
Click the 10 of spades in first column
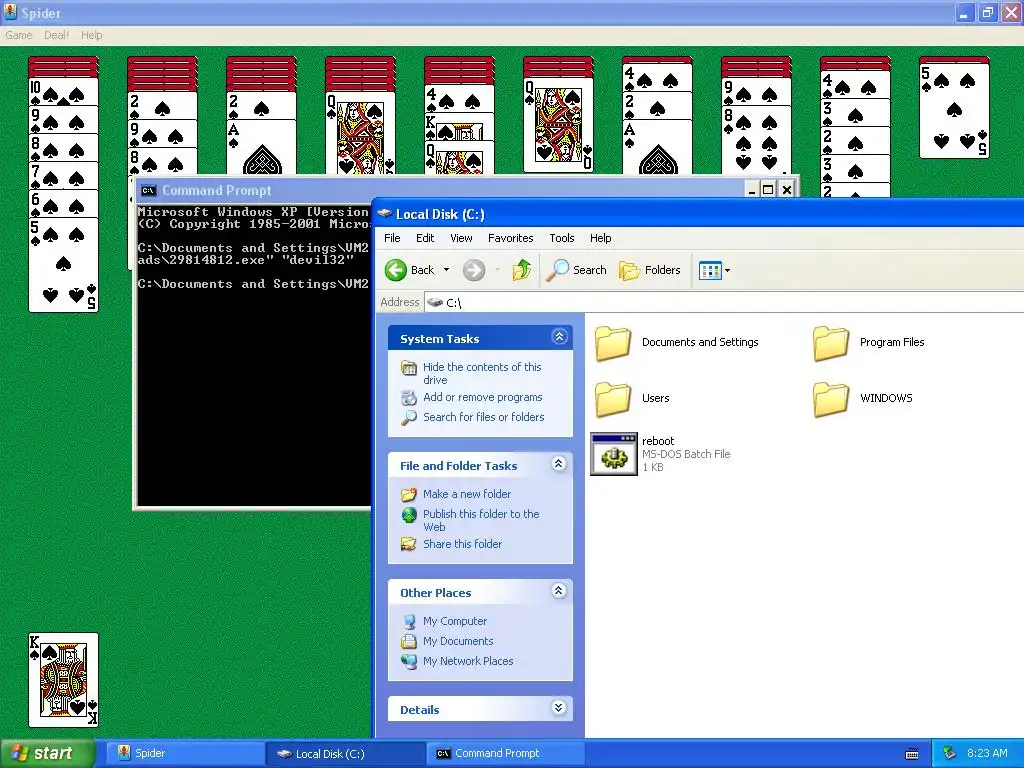[x=63, y=90]
